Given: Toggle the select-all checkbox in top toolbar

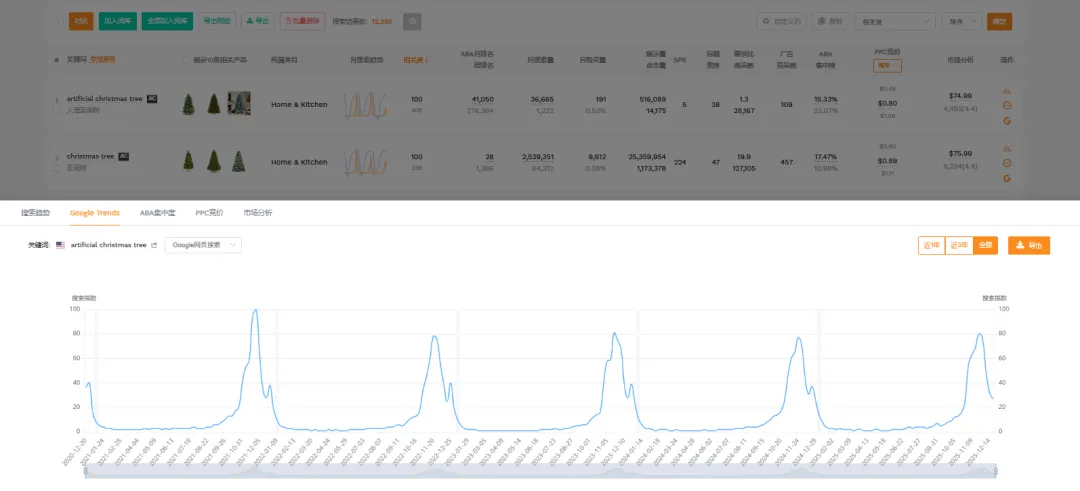Looking at the screenshot, I should coord(60,21).
